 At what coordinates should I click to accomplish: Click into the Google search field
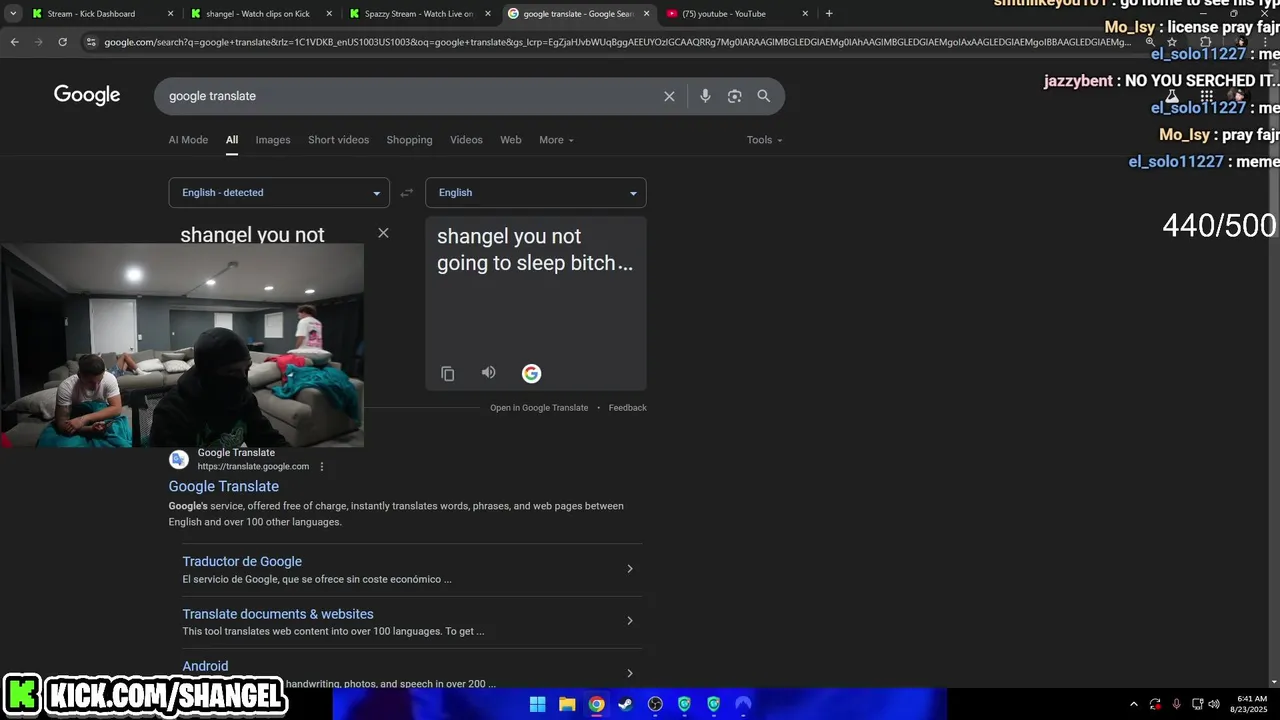coord(410,96)
